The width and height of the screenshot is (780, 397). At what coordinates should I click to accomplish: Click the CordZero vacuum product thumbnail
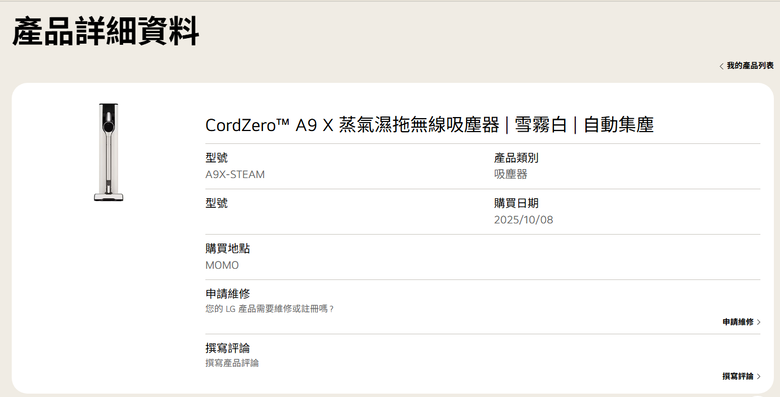click(x=108, y=152)
